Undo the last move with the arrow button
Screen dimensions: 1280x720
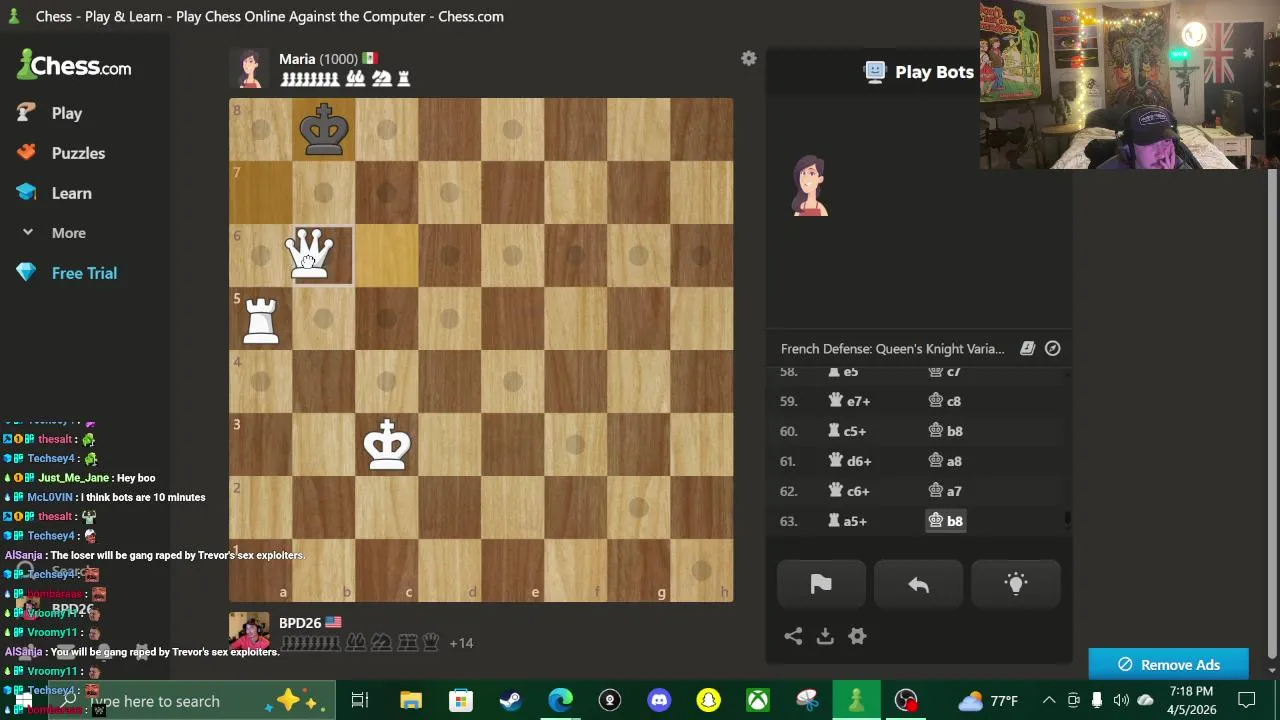918,585
